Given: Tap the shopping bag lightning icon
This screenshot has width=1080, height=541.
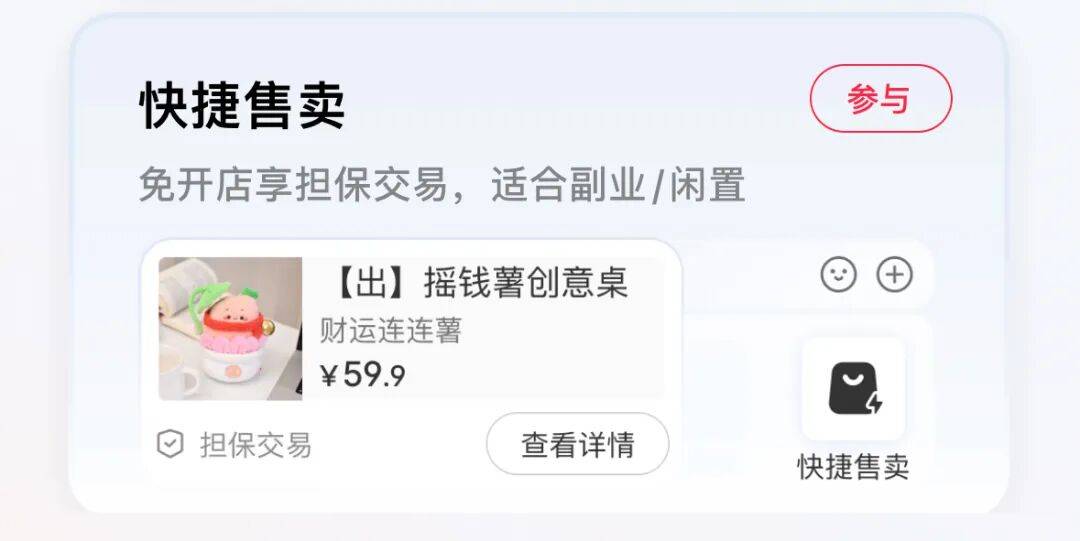Looking at the screenshot, I should click(854, 389).
